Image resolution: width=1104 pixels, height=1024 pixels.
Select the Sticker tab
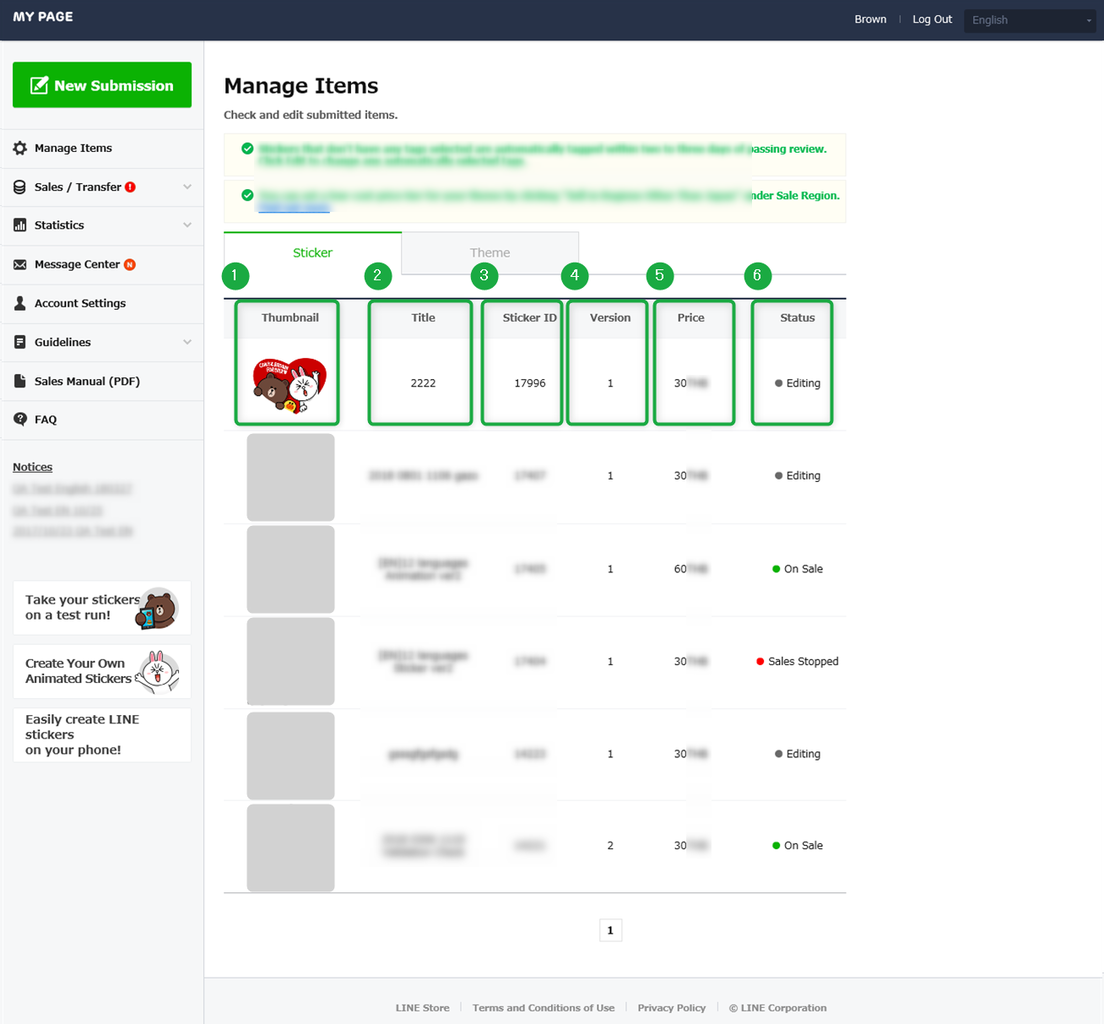pos(312,253)
